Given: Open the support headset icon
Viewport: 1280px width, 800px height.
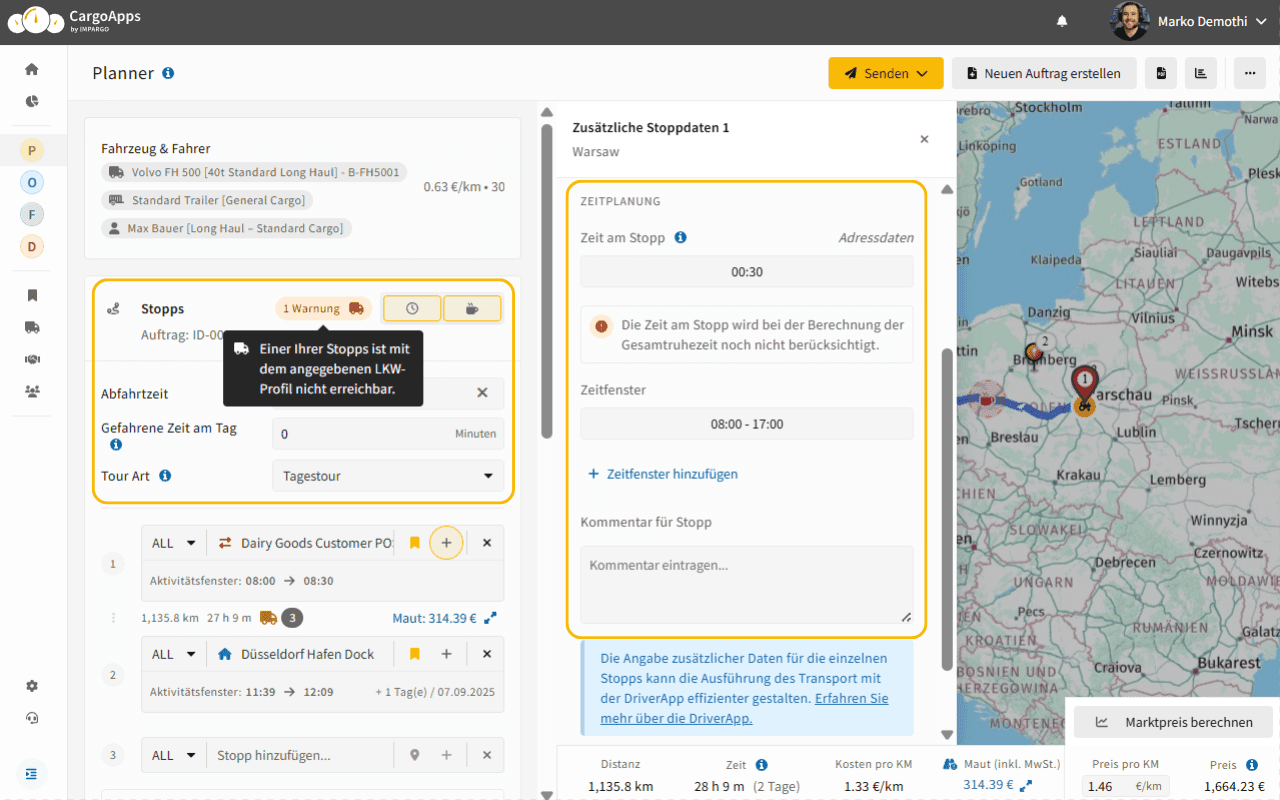Looking at the screenshot, I should (x=32, y=718).
